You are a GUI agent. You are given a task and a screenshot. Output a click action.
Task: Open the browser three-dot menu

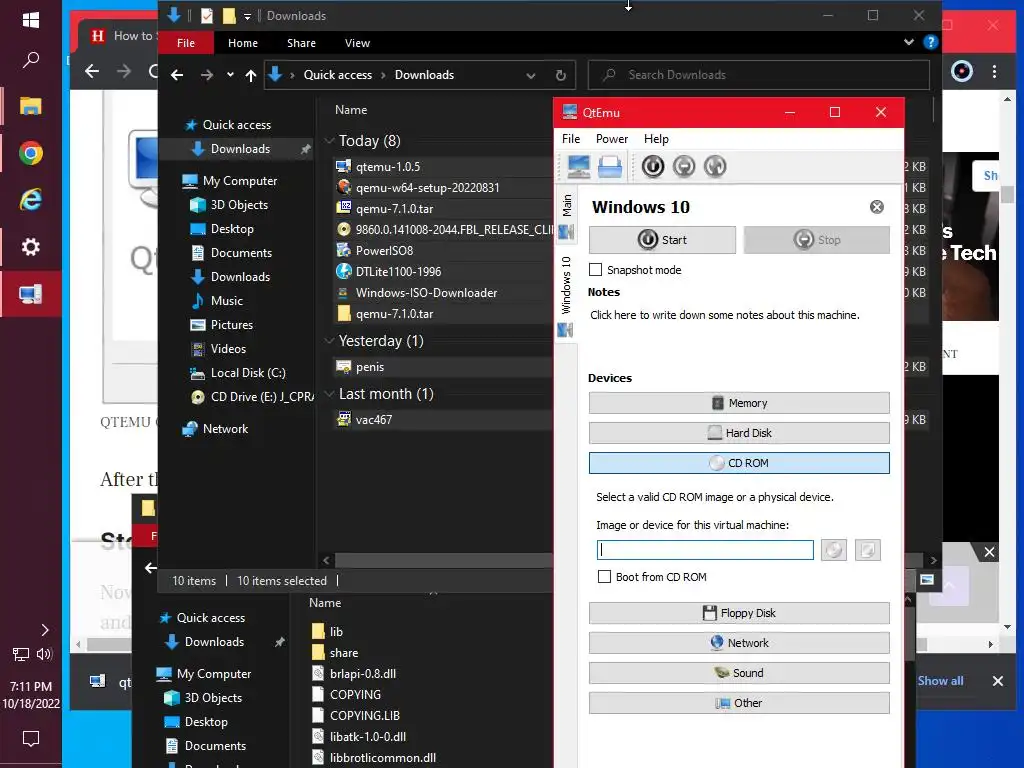pos(995,71)
